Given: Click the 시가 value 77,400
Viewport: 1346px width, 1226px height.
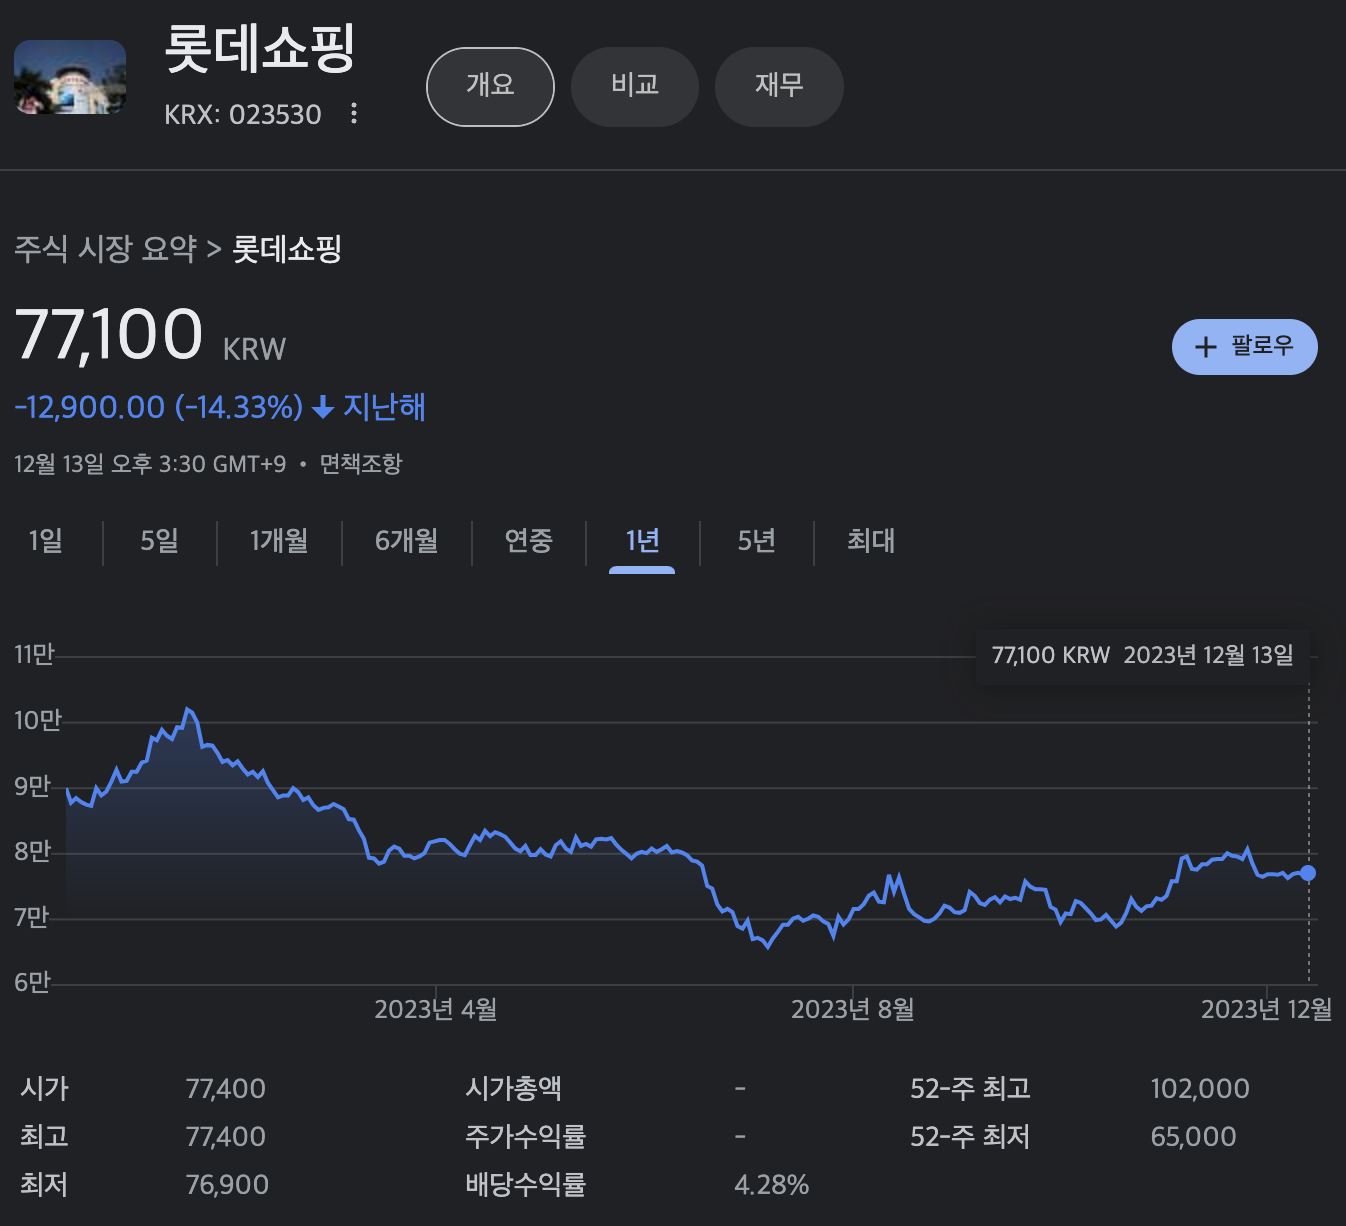Looking at the screenshot, I should point(226,1089).
